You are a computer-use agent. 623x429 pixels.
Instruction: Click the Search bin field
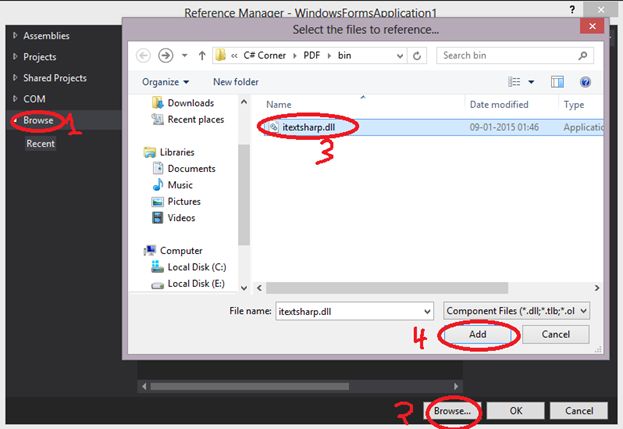[515, 56]
